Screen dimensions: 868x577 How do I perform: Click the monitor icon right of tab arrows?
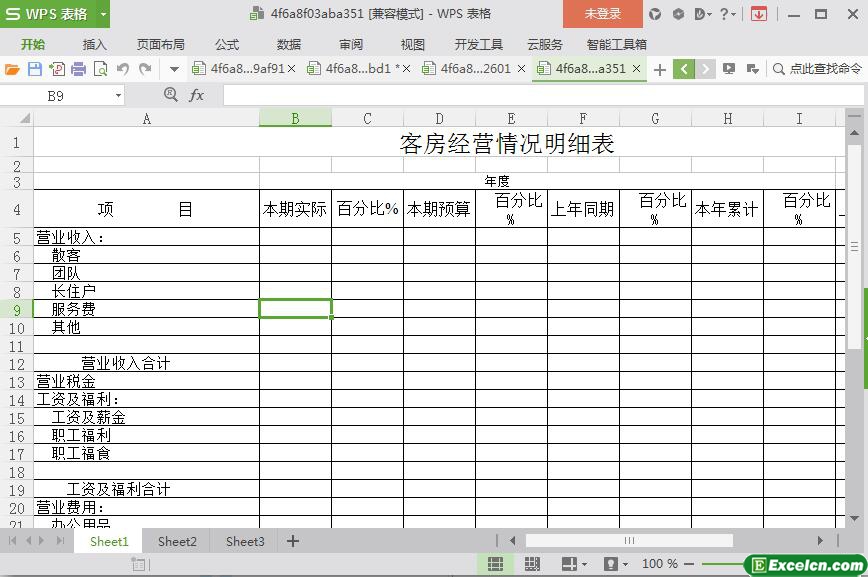pyautogui.click(x=729, y=69)
